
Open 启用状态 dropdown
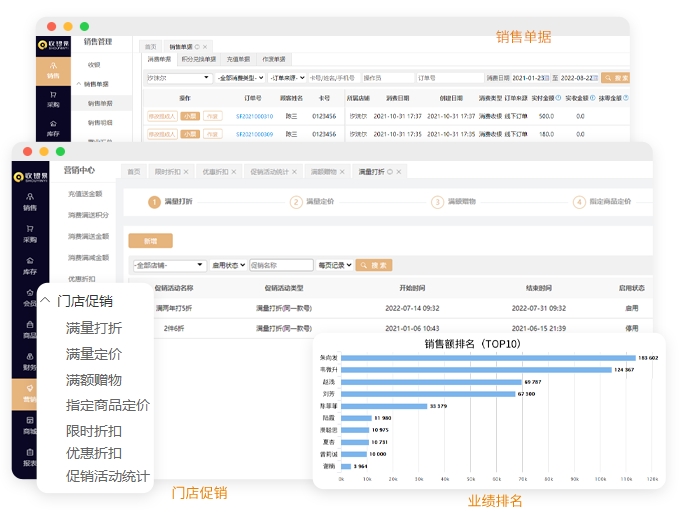click(x=228, y=265)
